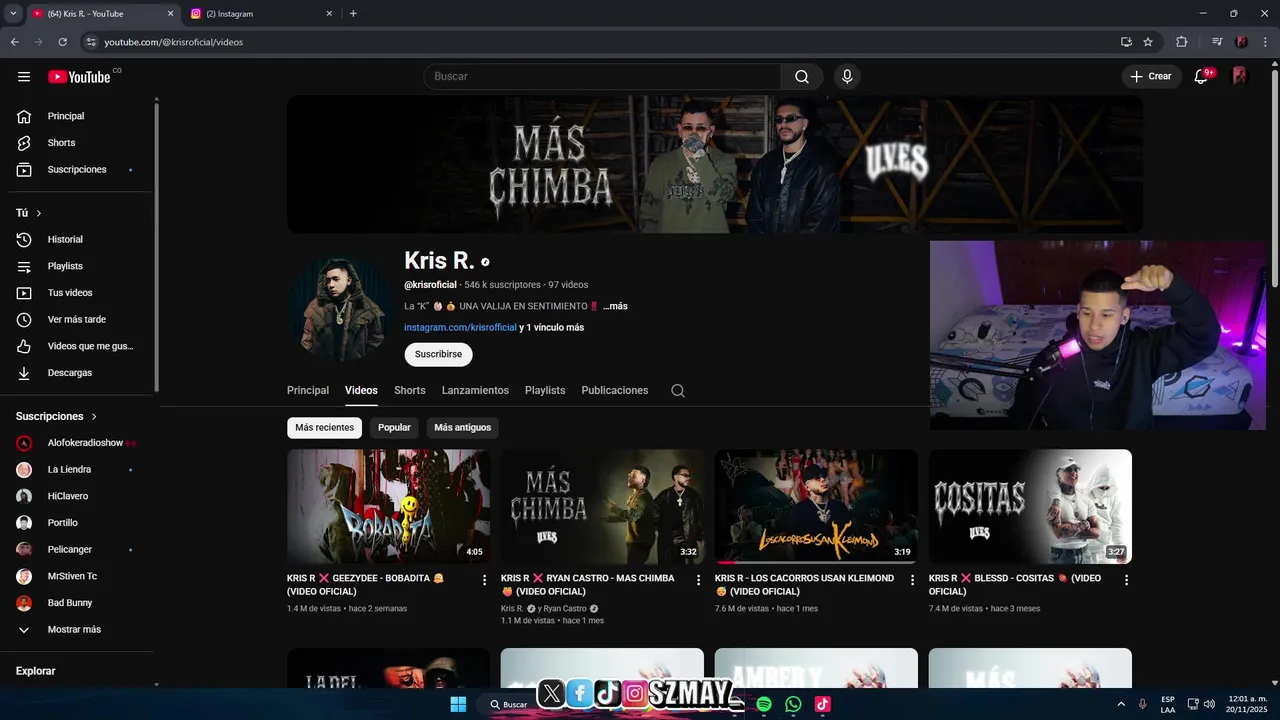This screenshot has height=720, width=1280.
Task: Open Suscripciones in the sidebar
Action: [77, 170]
